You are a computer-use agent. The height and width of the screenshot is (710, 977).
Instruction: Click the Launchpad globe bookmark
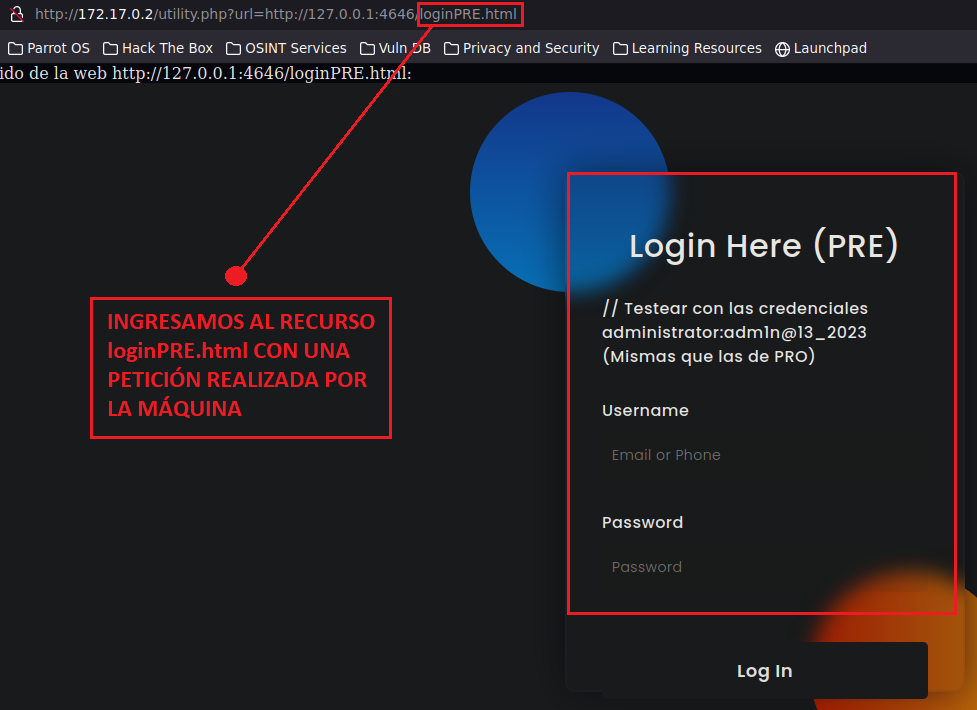(x=821, y=48)
